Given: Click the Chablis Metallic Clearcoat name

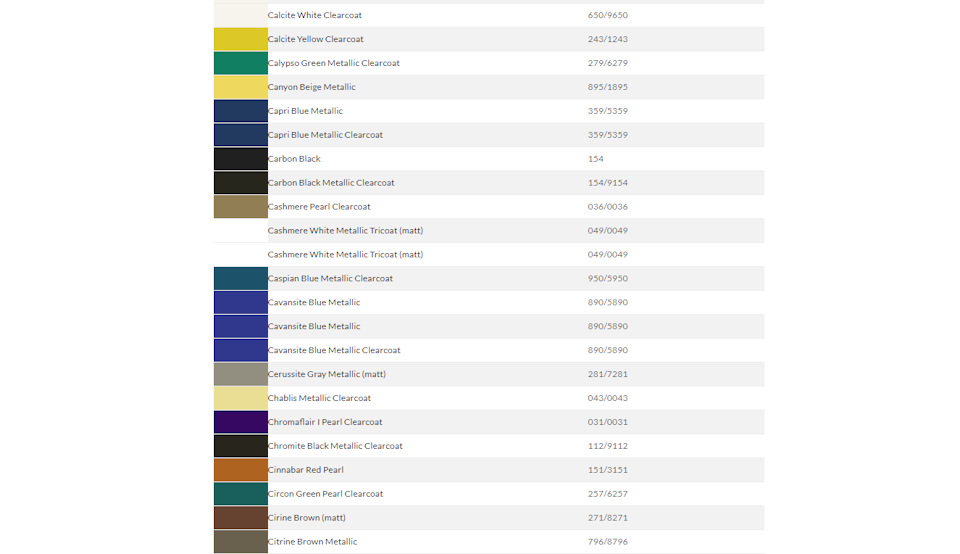Looking at the screenshot, I should point(319,398).
